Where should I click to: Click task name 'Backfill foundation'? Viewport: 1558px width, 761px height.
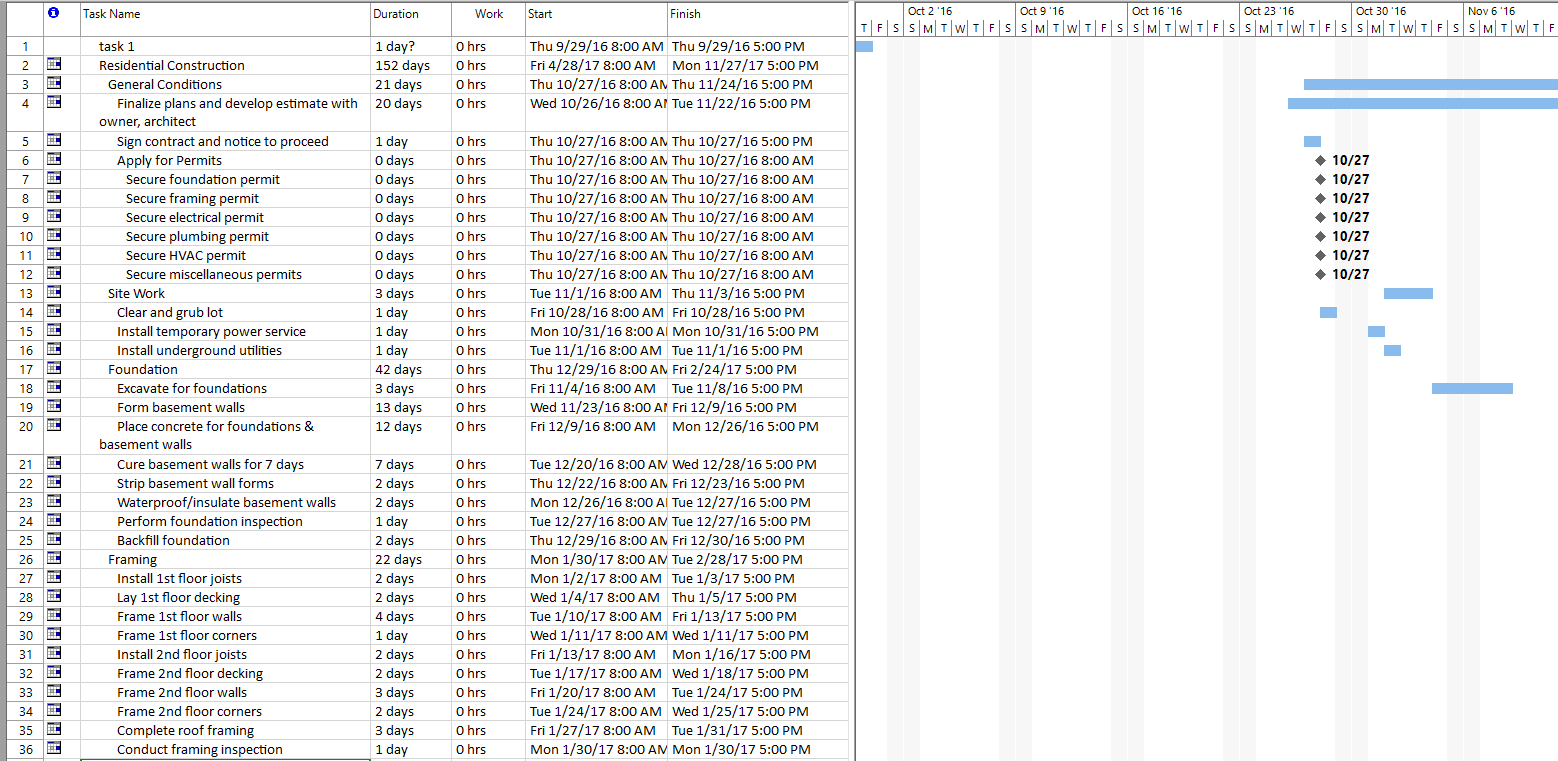tap(173, 540)
